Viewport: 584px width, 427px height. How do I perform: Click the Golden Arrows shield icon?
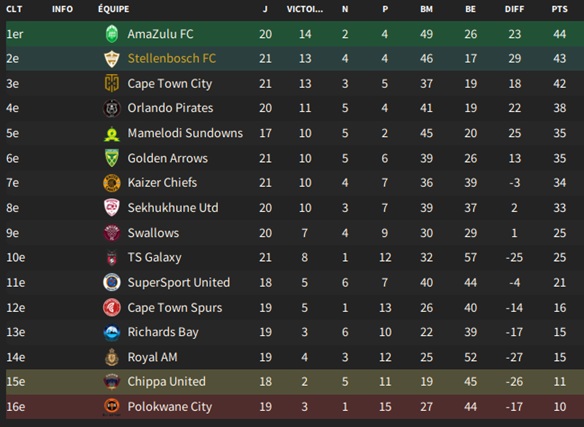pos(112,158)
